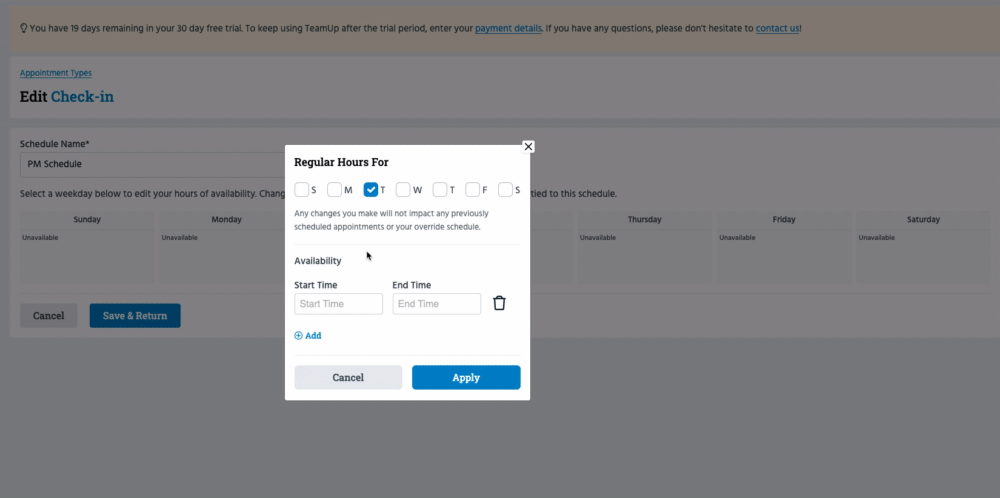
Task: Enable the Saturday checkbox in the dialog
Action: click(506, 190)
